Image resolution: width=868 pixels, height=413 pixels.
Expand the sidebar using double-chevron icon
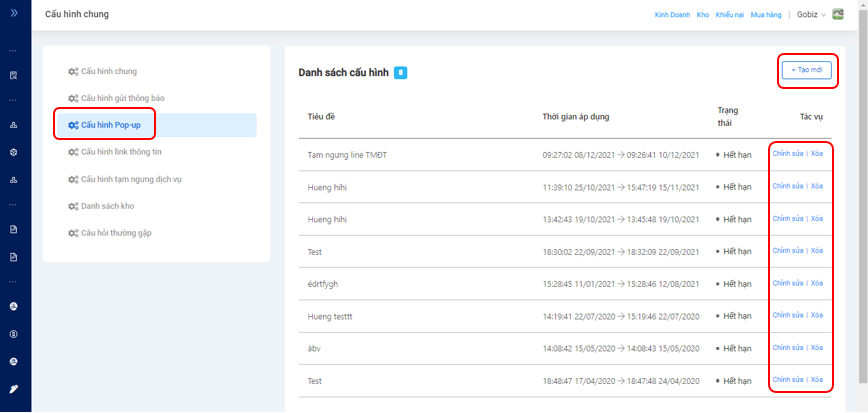tap(14, 14)
